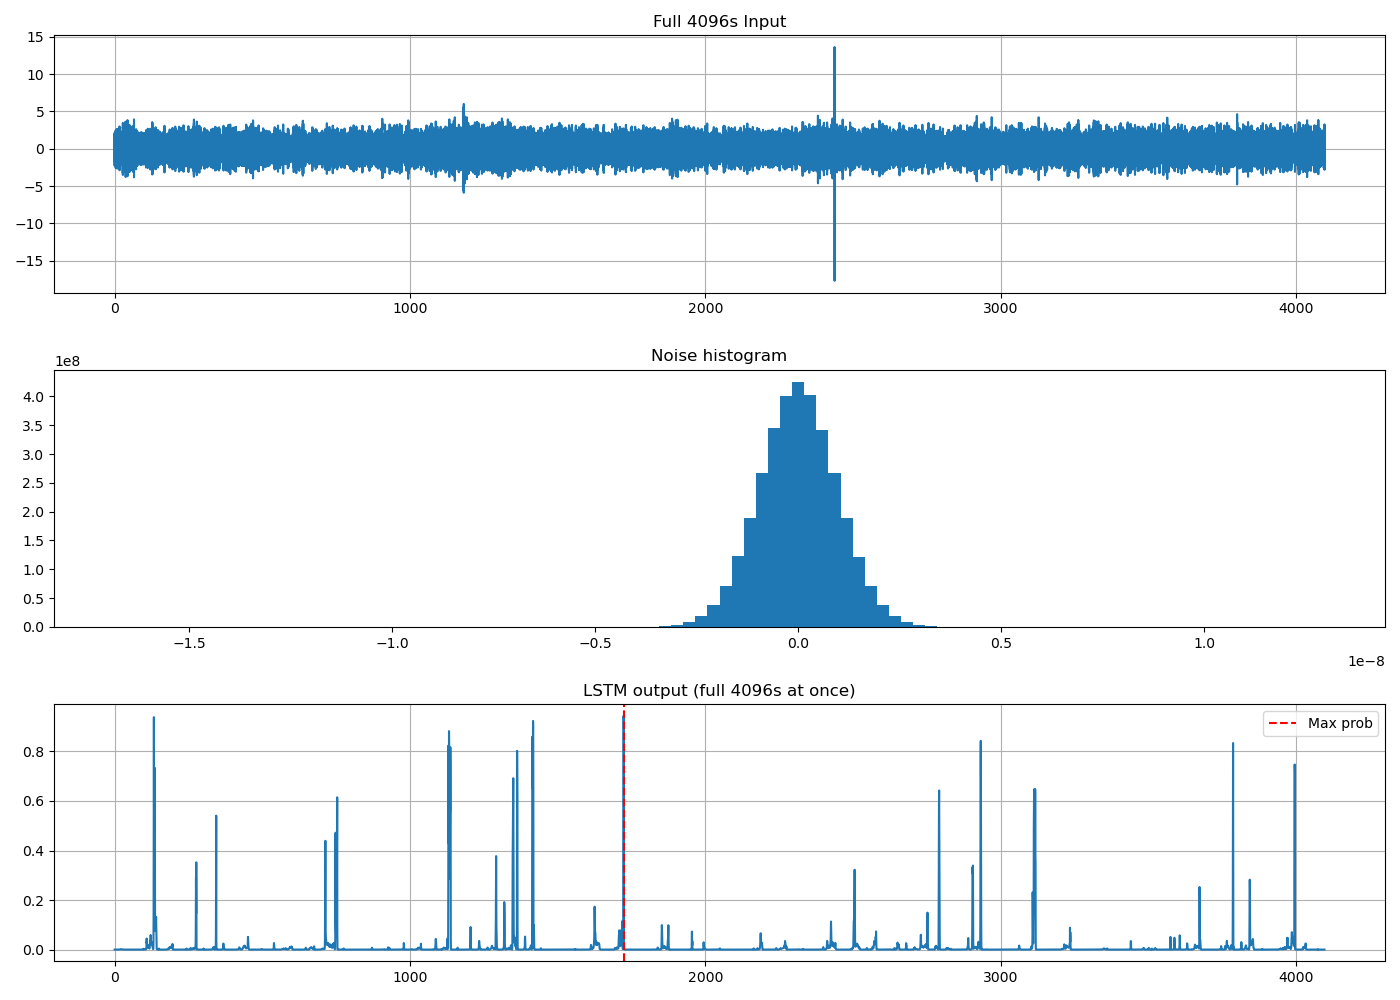
Task: Click the 1.0 tick label on the histogram x-axis
Action: [x=1204, y=643]
